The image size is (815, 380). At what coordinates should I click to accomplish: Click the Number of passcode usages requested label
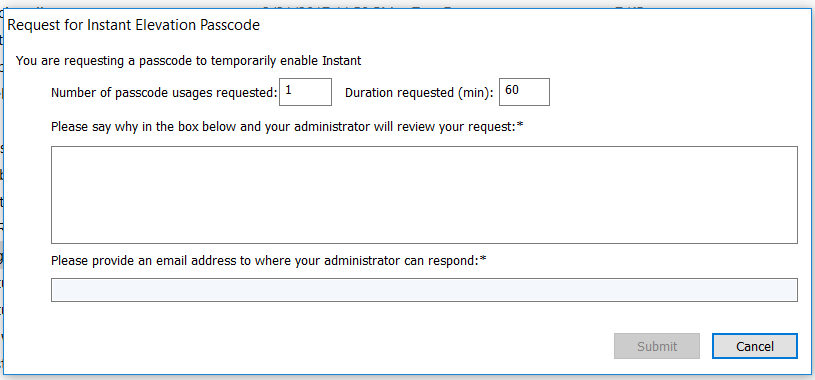pyautogui.click(x=164, y=93)
